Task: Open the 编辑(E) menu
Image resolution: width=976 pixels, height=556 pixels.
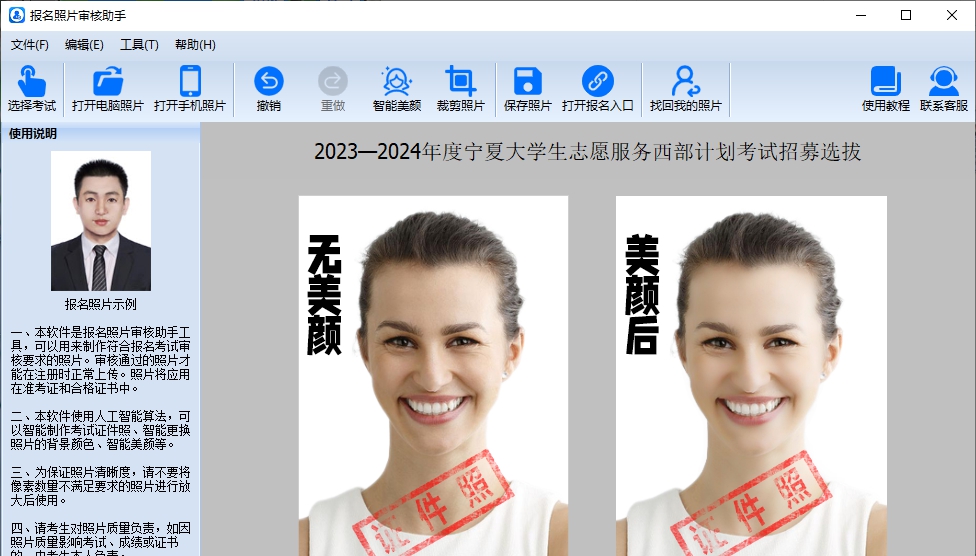Action: click(x=84, y=45)
